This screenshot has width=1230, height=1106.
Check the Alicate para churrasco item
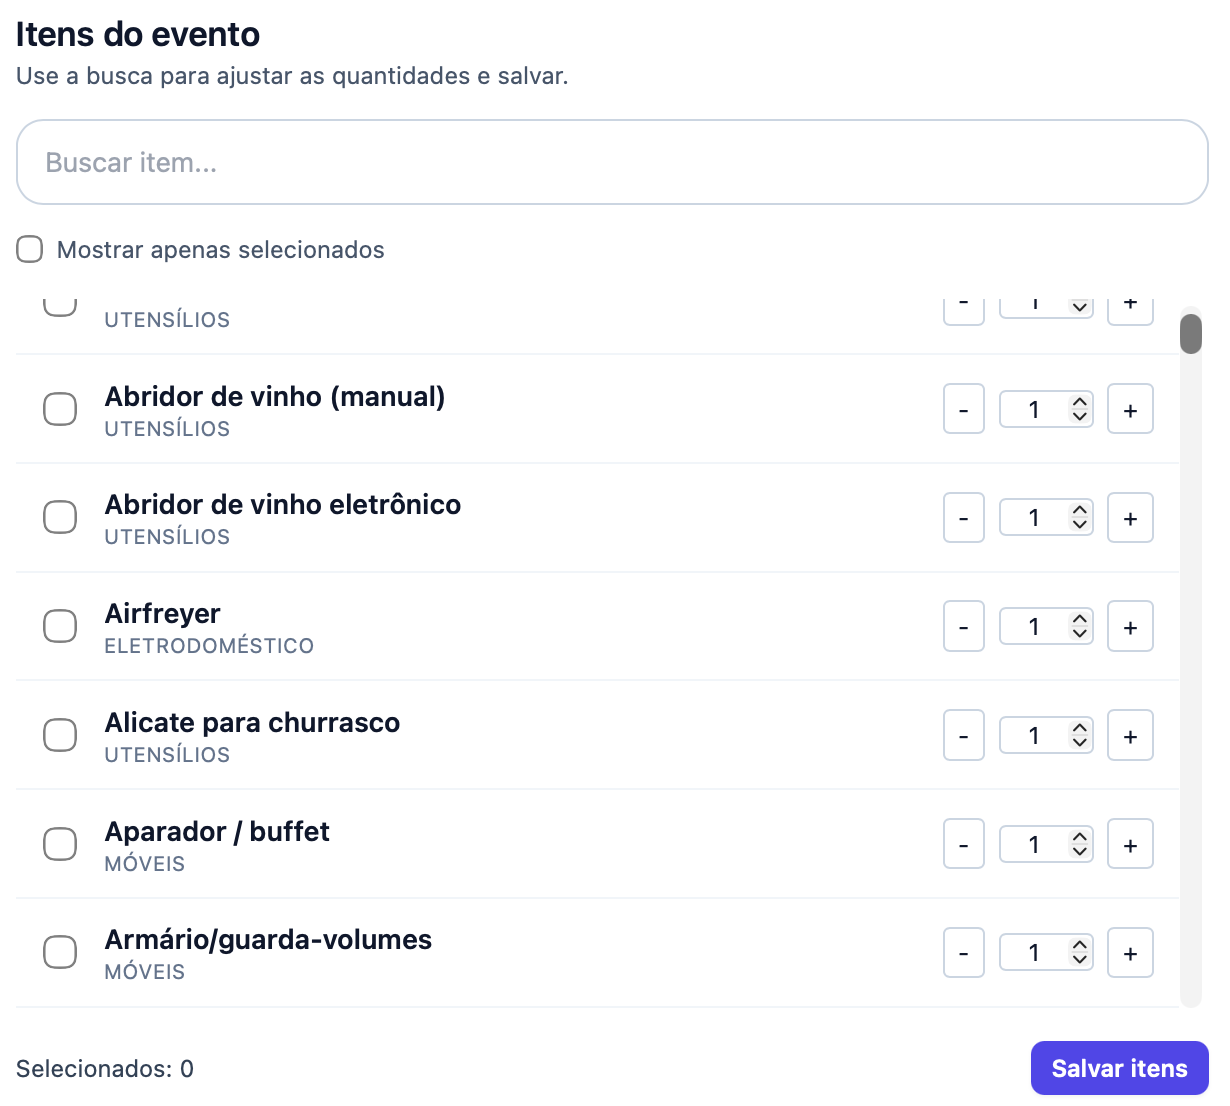pos(60,734)
